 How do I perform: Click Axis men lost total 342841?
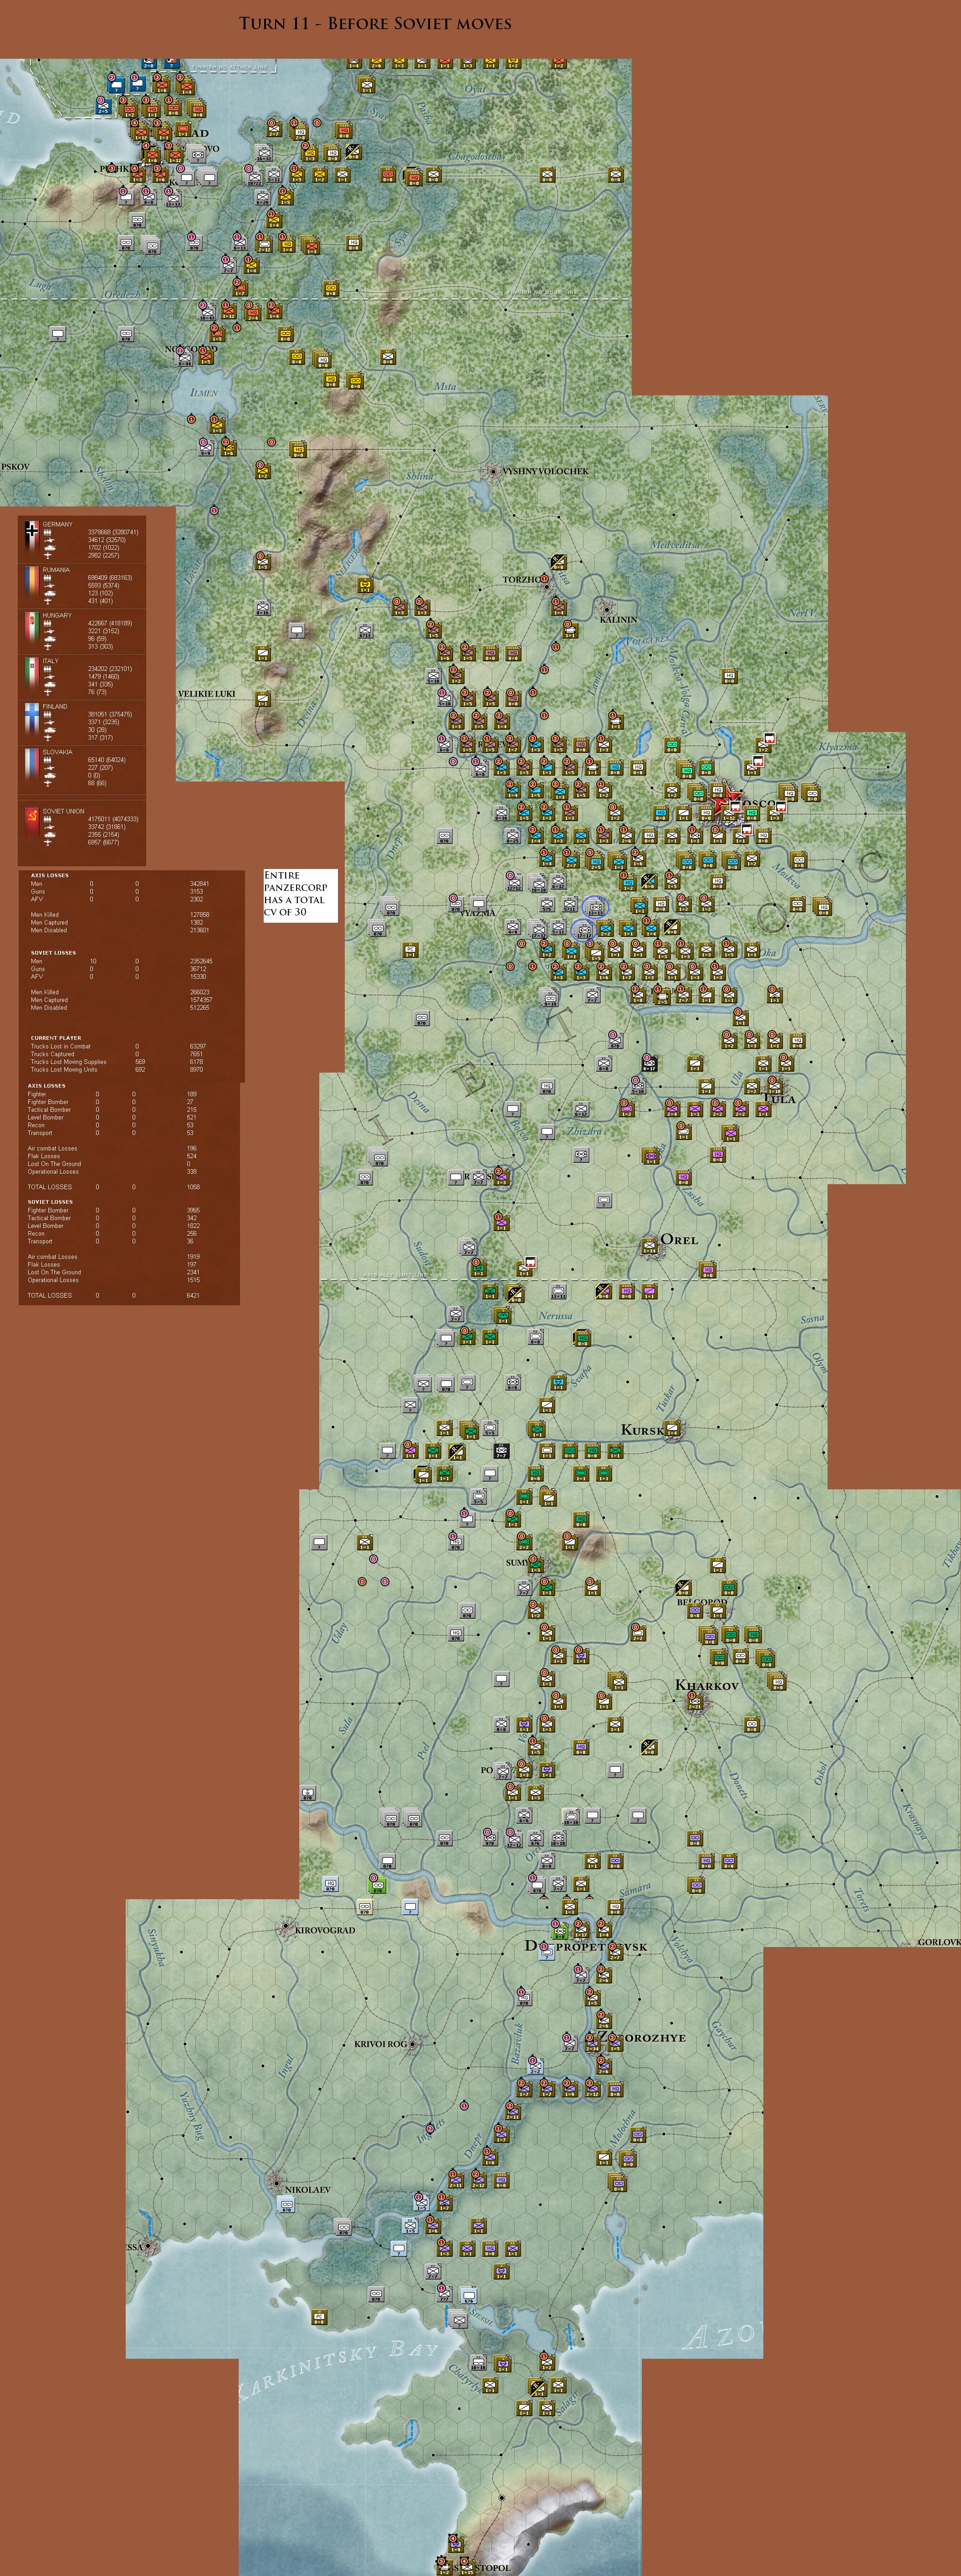pyautogui.click(x=199, y=884)
